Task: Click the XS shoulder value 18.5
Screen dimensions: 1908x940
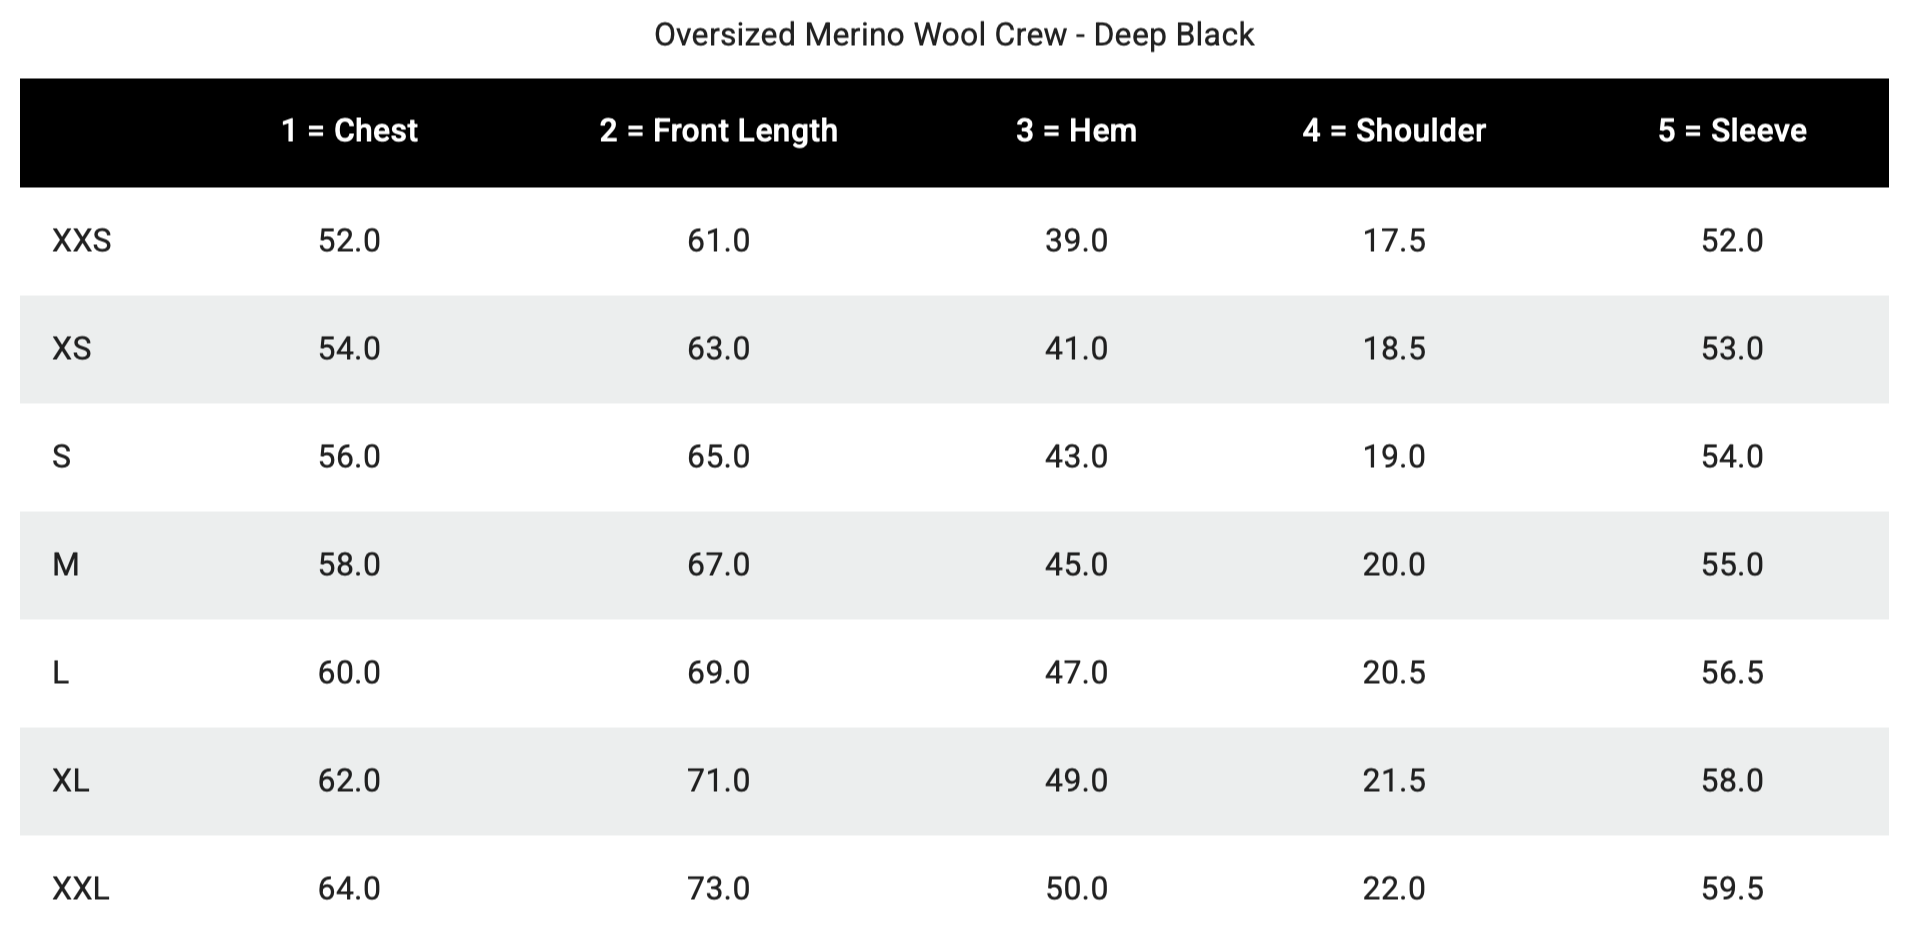Action: (1394, 349)
